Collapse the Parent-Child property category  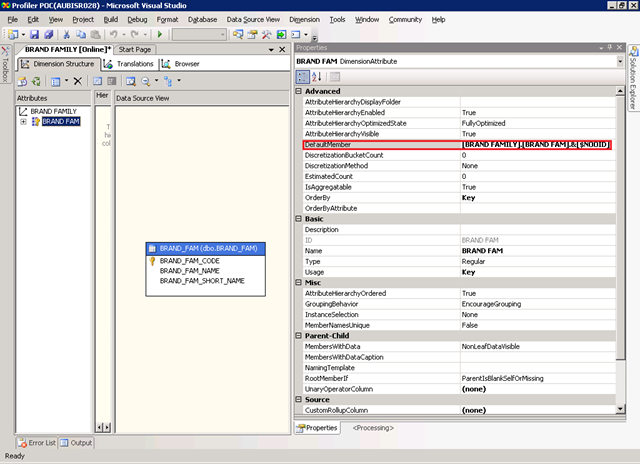298,335
